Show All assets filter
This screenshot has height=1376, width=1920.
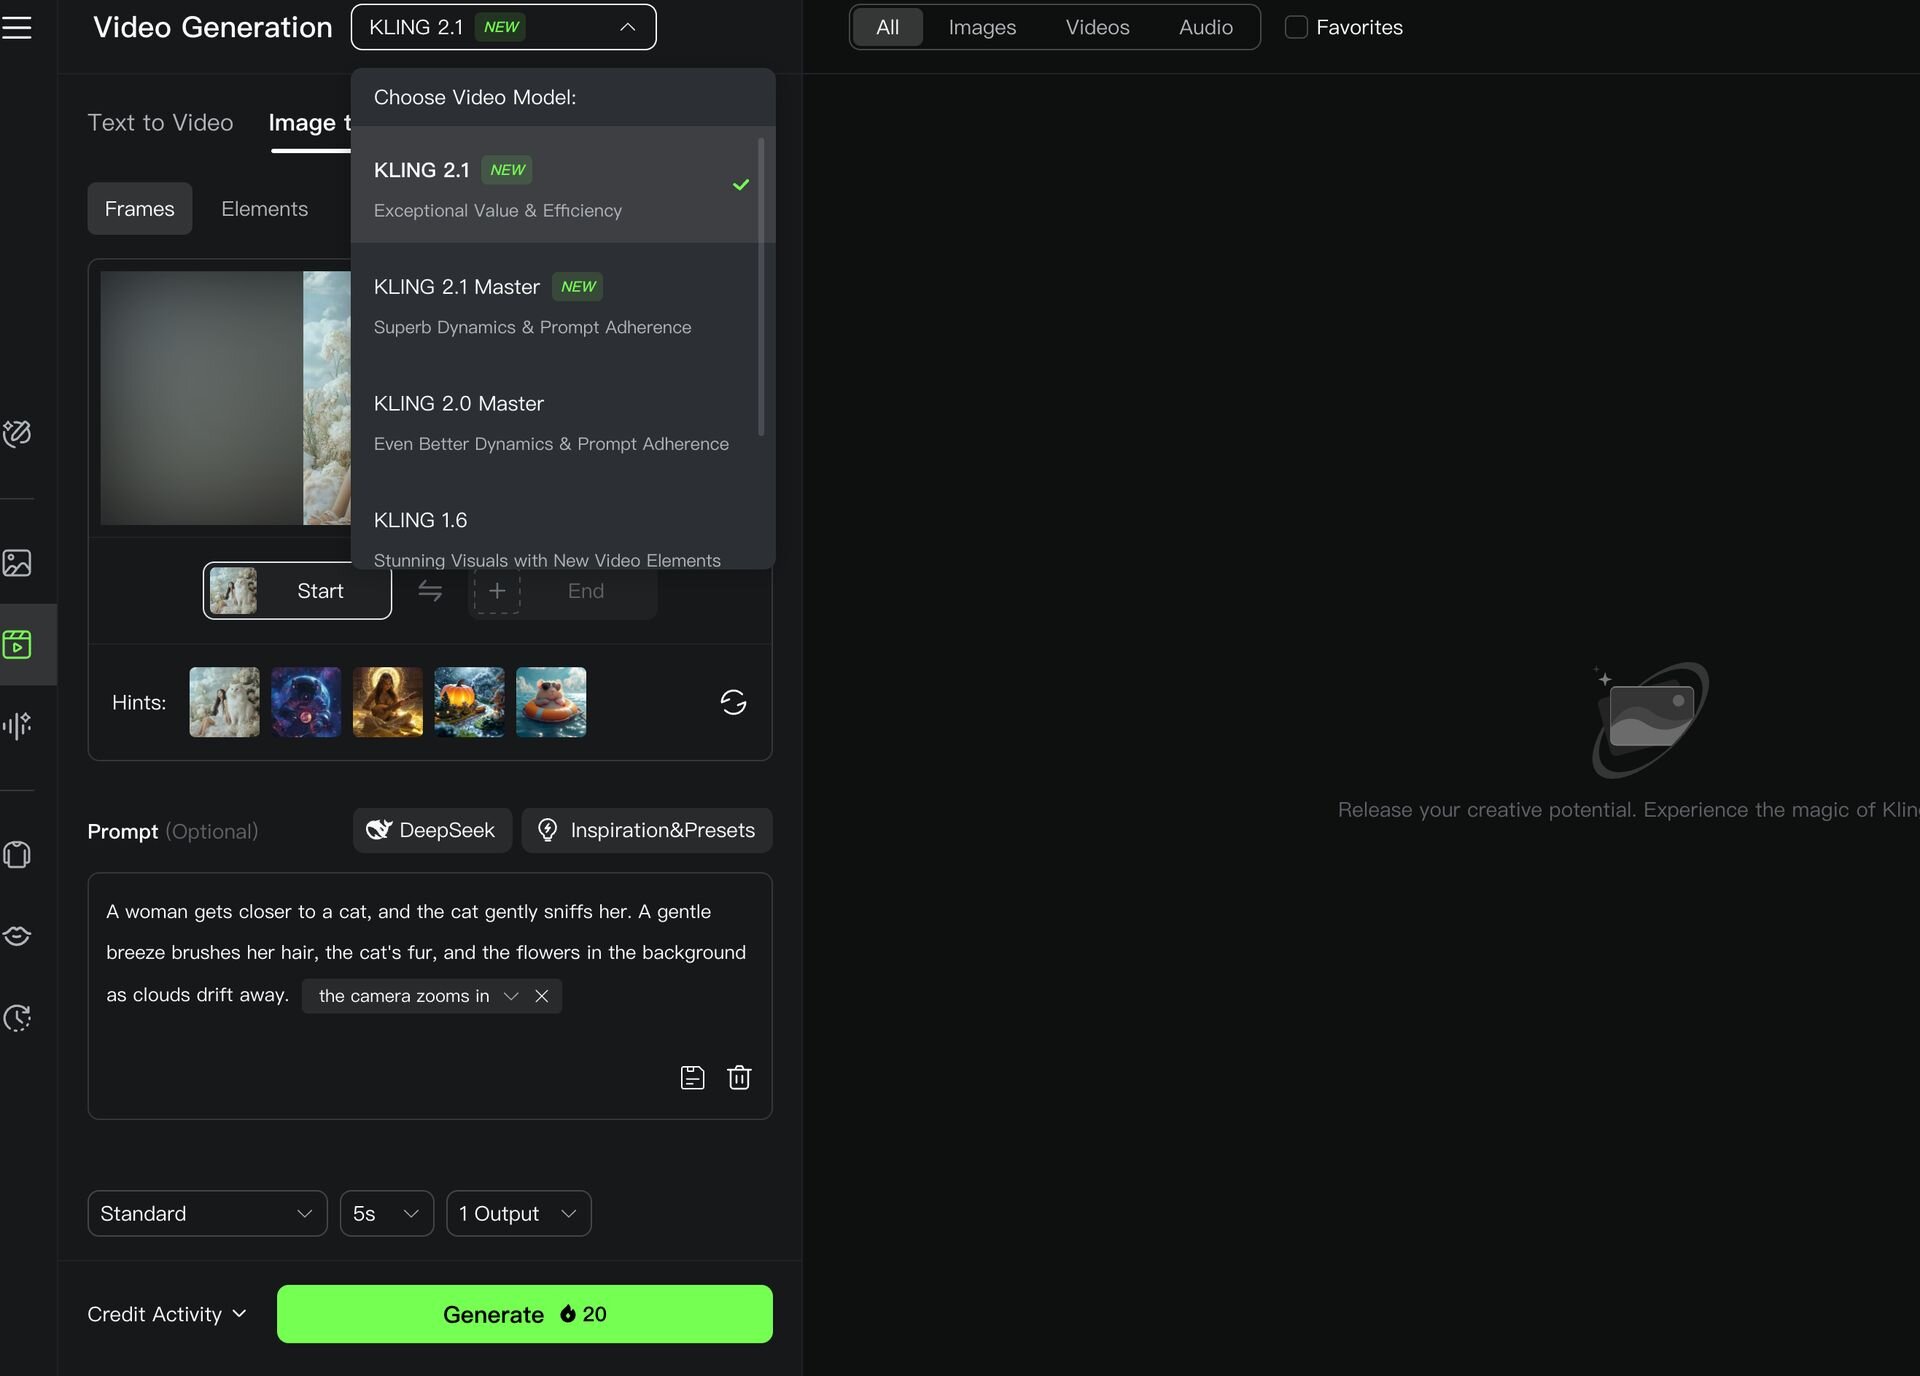(x=887, y=27)
